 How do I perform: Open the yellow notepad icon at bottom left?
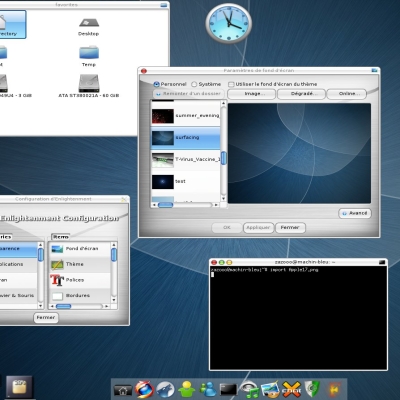click(x=19, y=387)
